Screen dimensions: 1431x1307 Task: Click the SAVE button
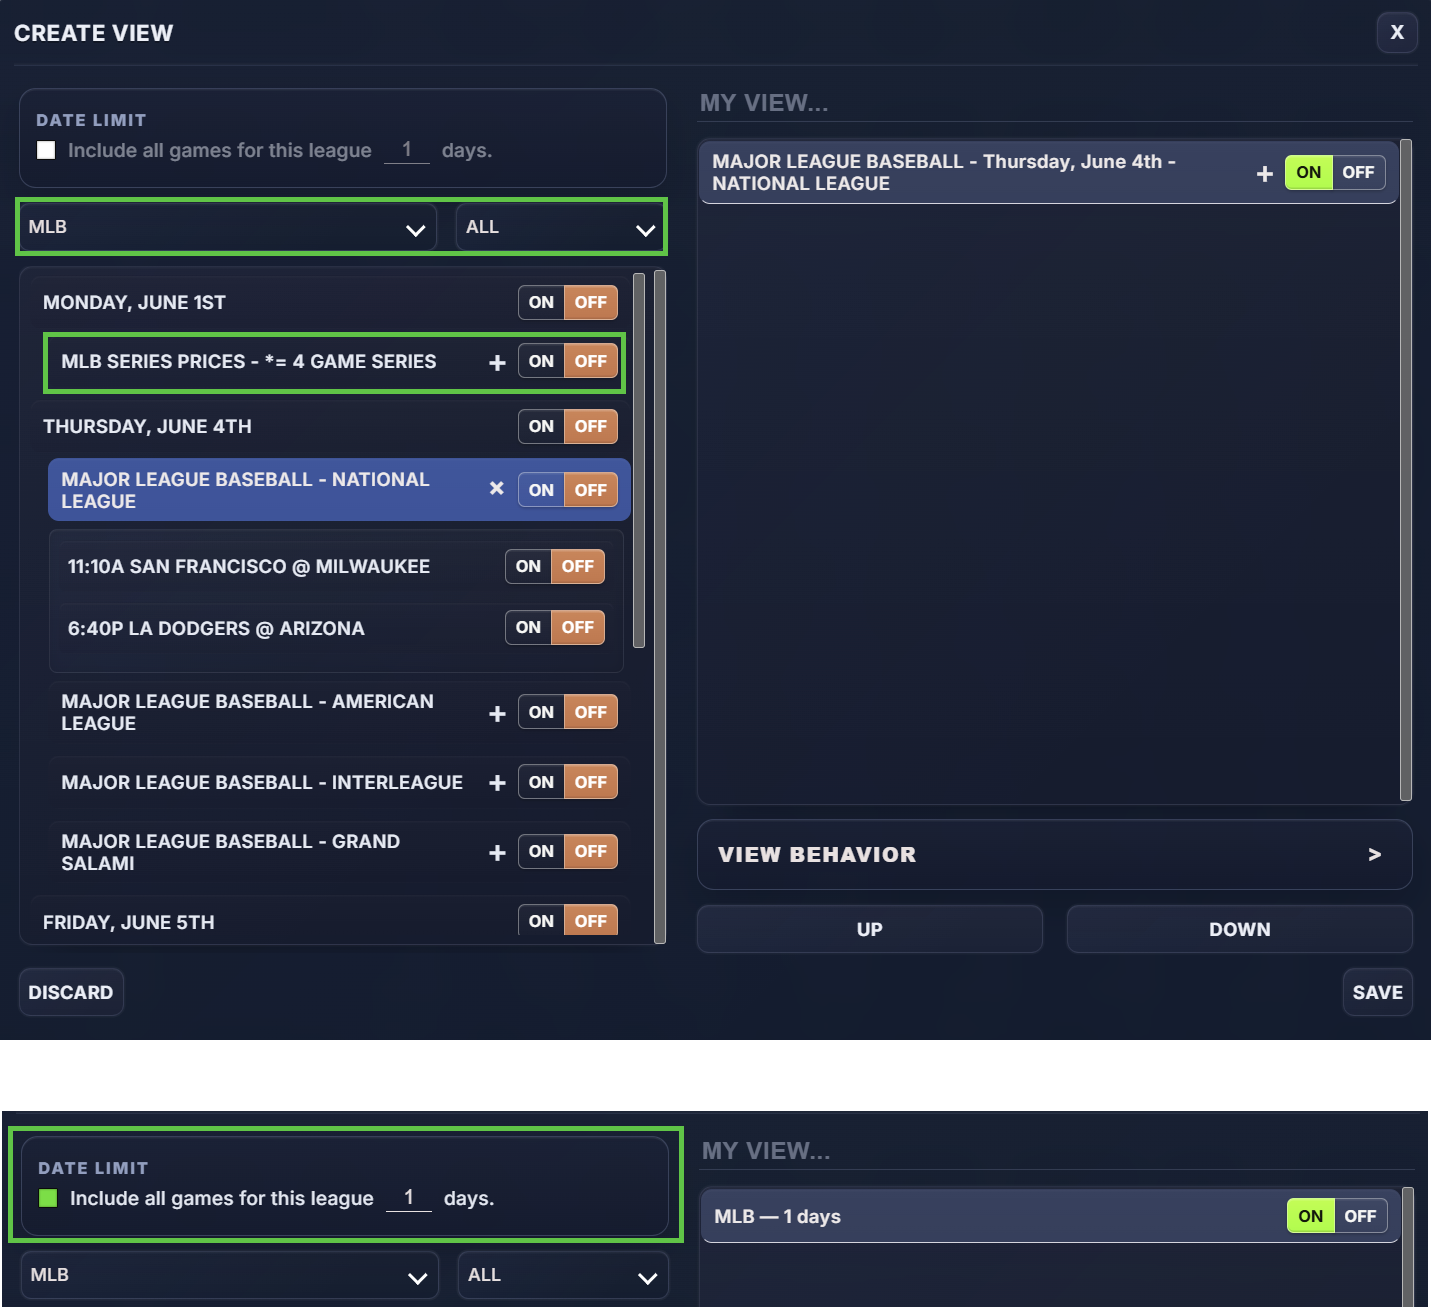(1377, 992)
